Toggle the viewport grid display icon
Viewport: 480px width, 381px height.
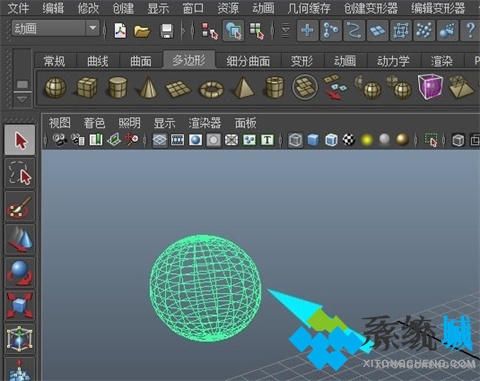160,140
